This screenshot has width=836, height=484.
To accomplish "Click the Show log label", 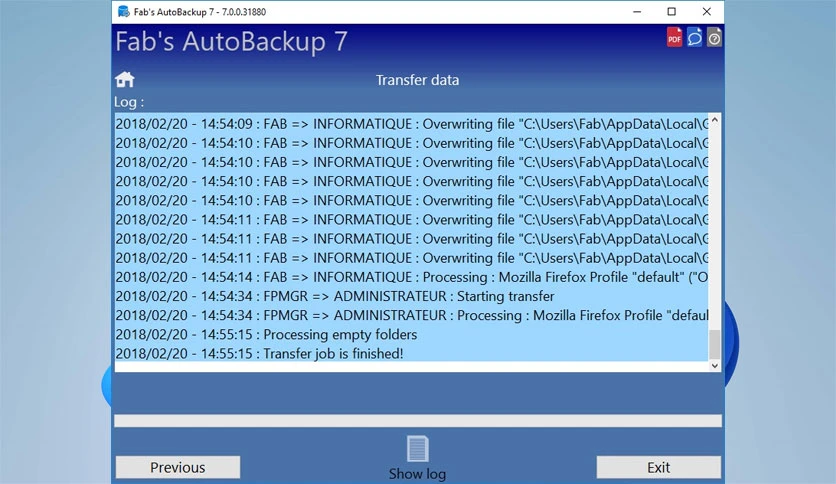I will coord(417,473).
